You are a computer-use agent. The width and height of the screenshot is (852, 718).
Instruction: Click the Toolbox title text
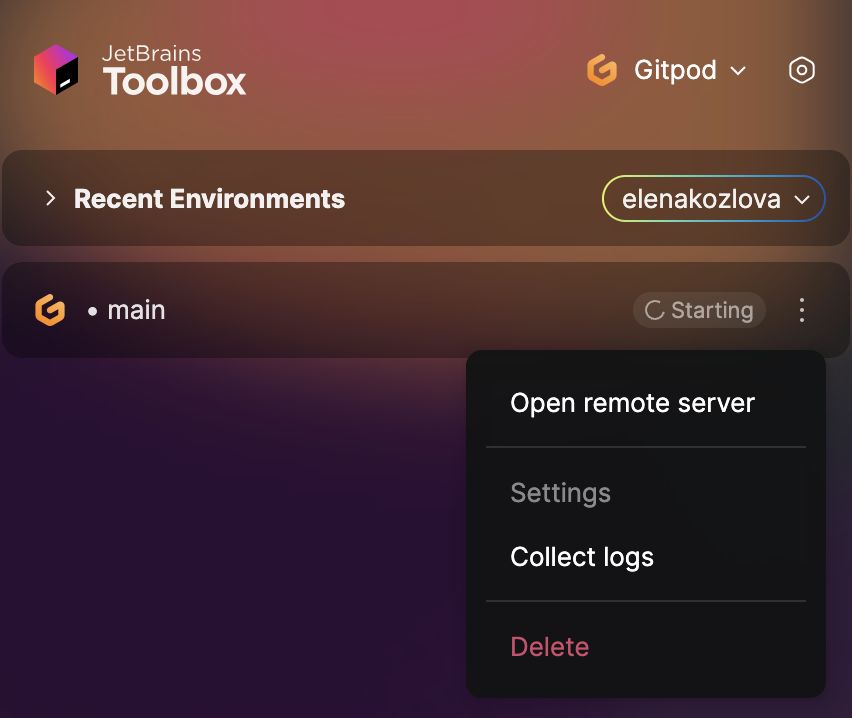pyautogui.click(x=174, y=81)
